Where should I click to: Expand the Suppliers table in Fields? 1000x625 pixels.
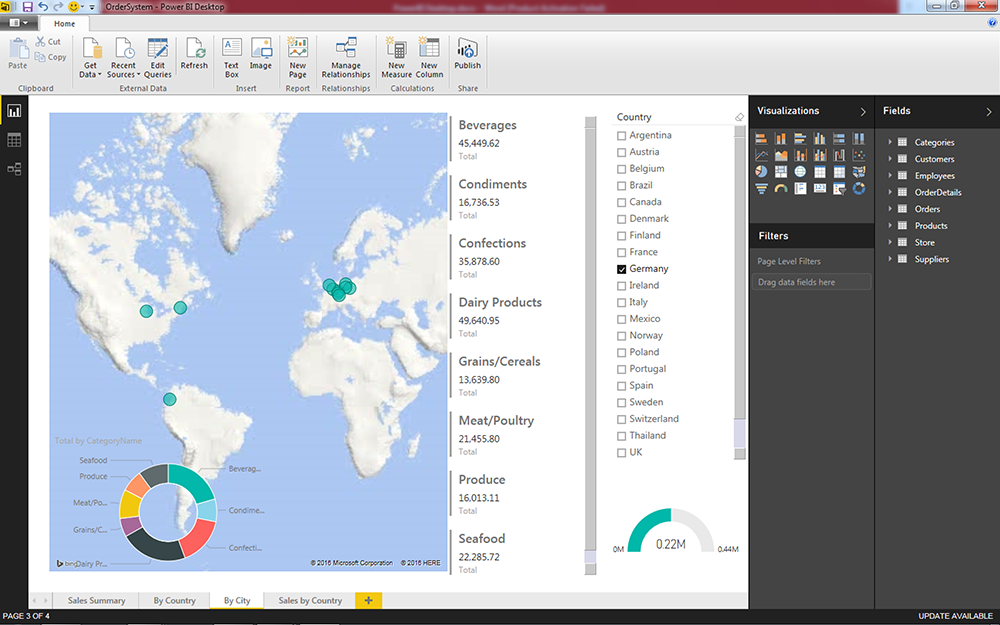click(890, 259)
